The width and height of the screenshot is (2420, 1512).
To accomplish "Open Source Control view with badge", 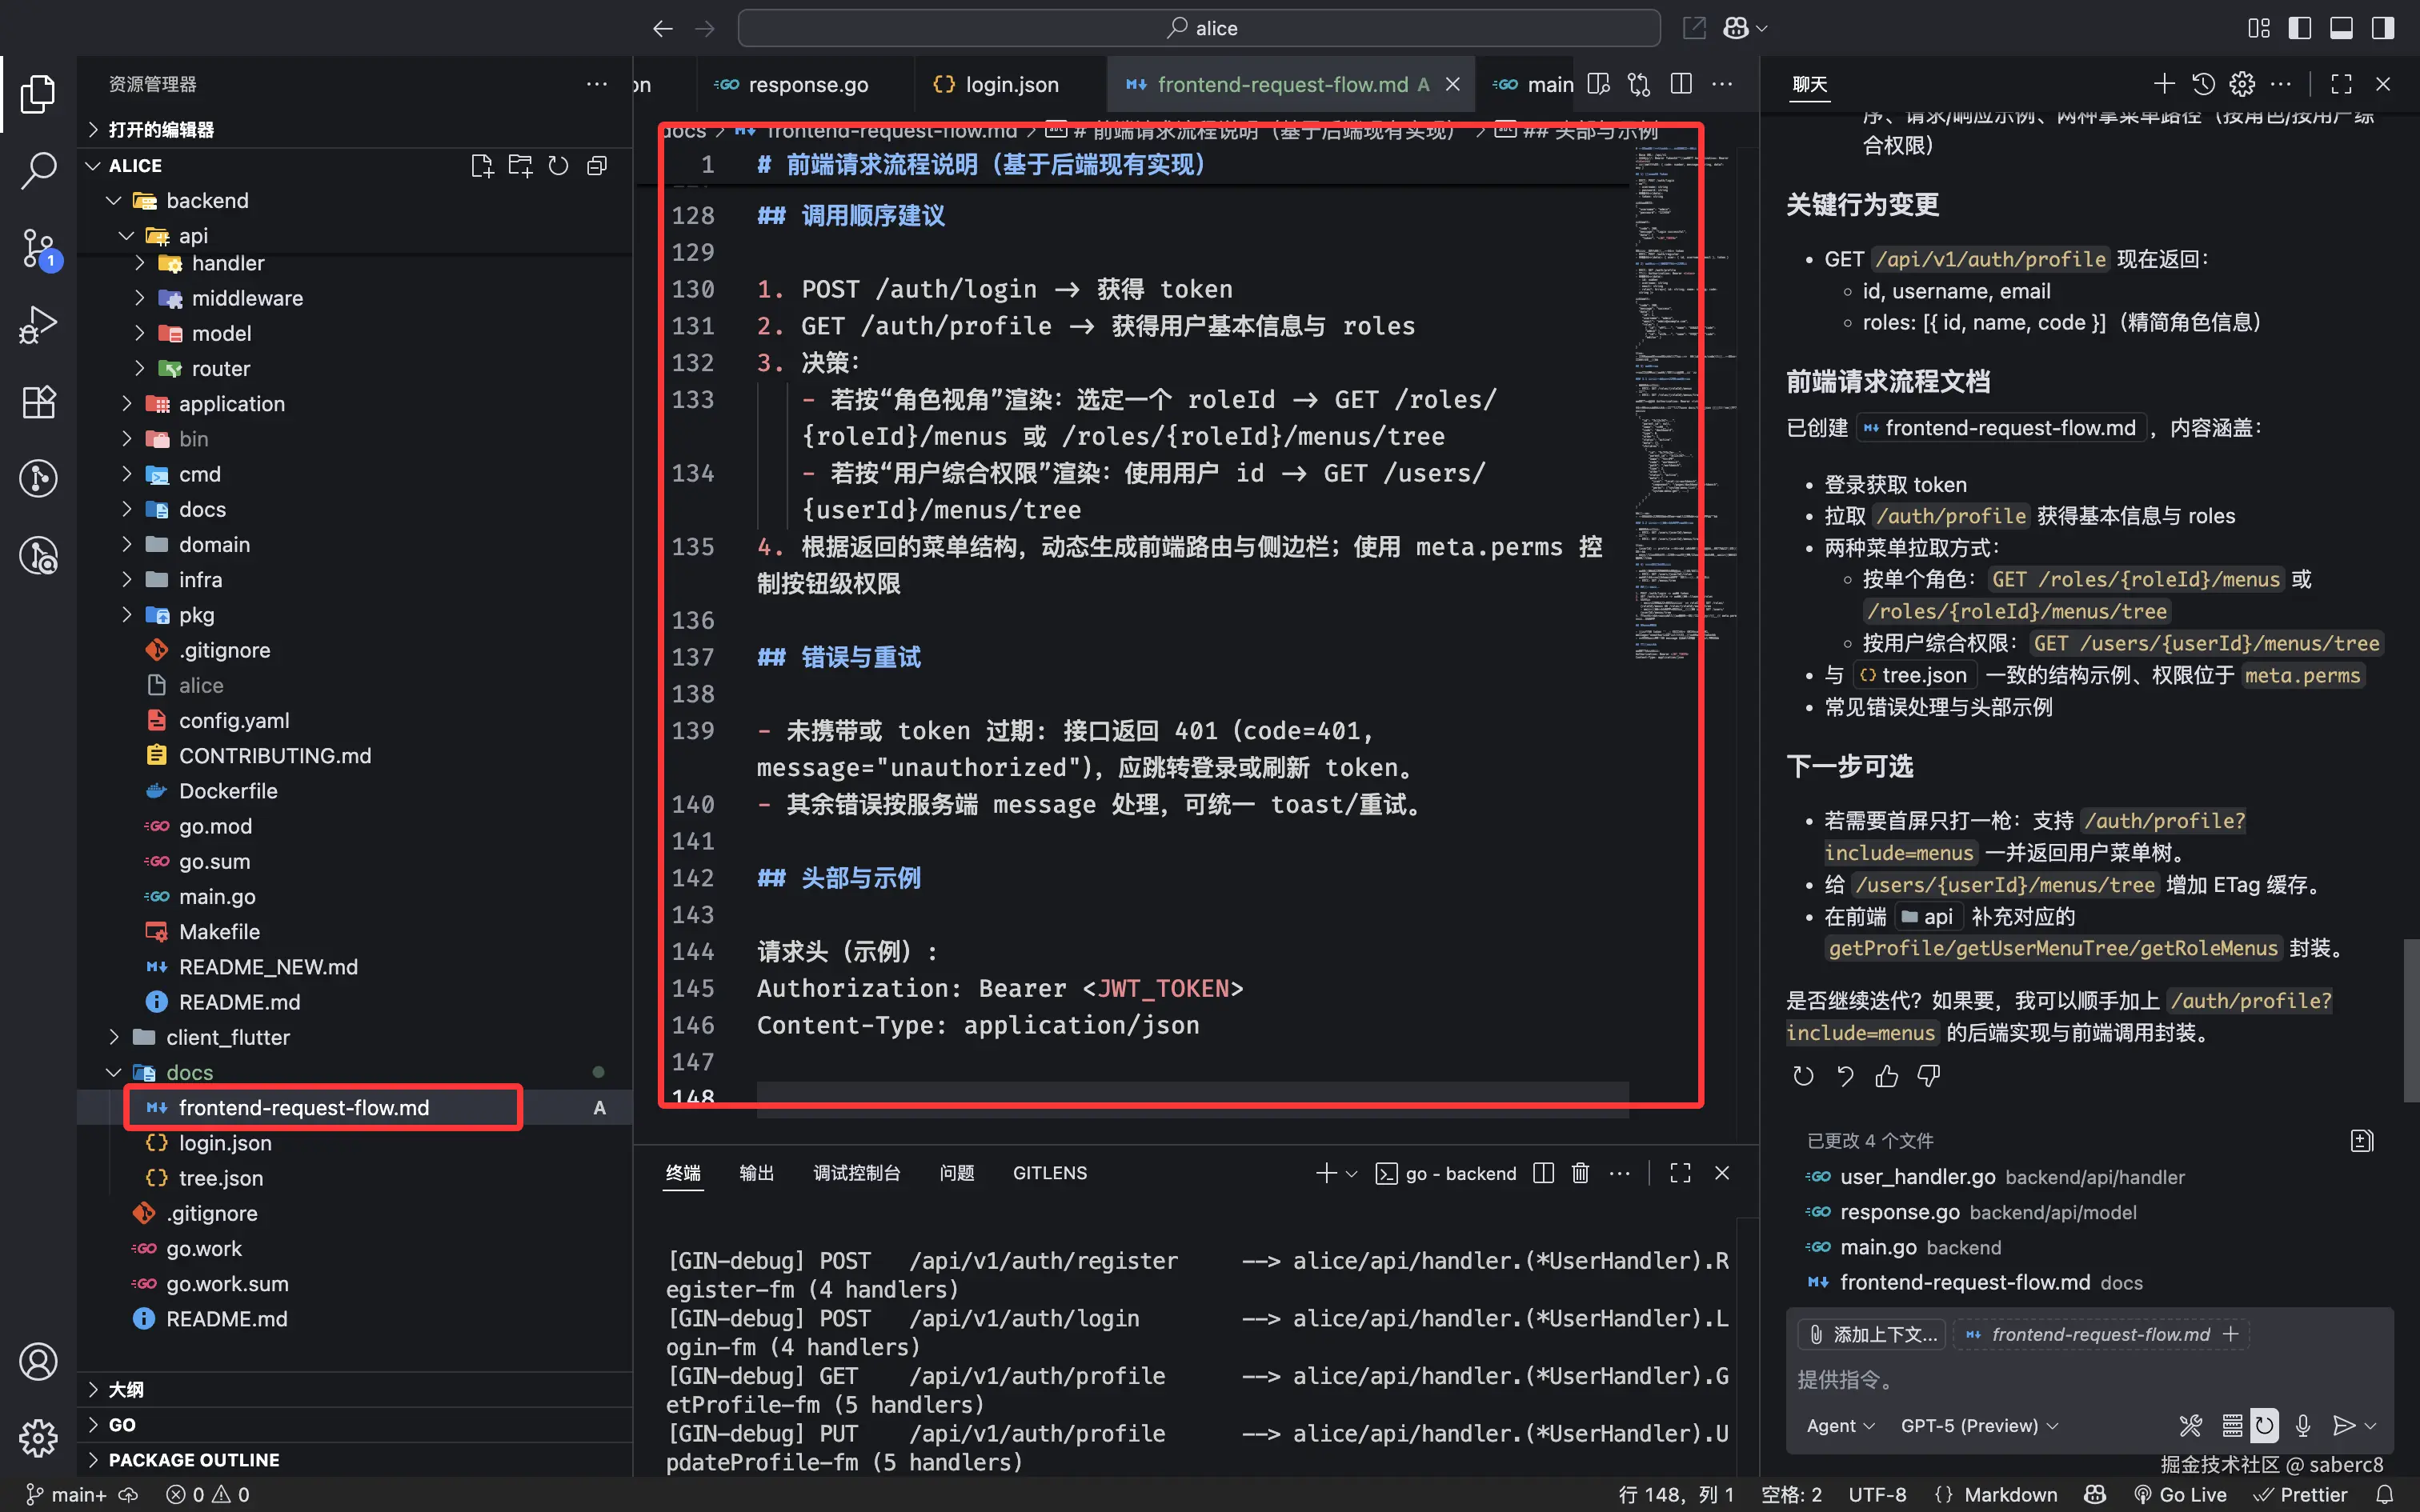I will 38,247.
